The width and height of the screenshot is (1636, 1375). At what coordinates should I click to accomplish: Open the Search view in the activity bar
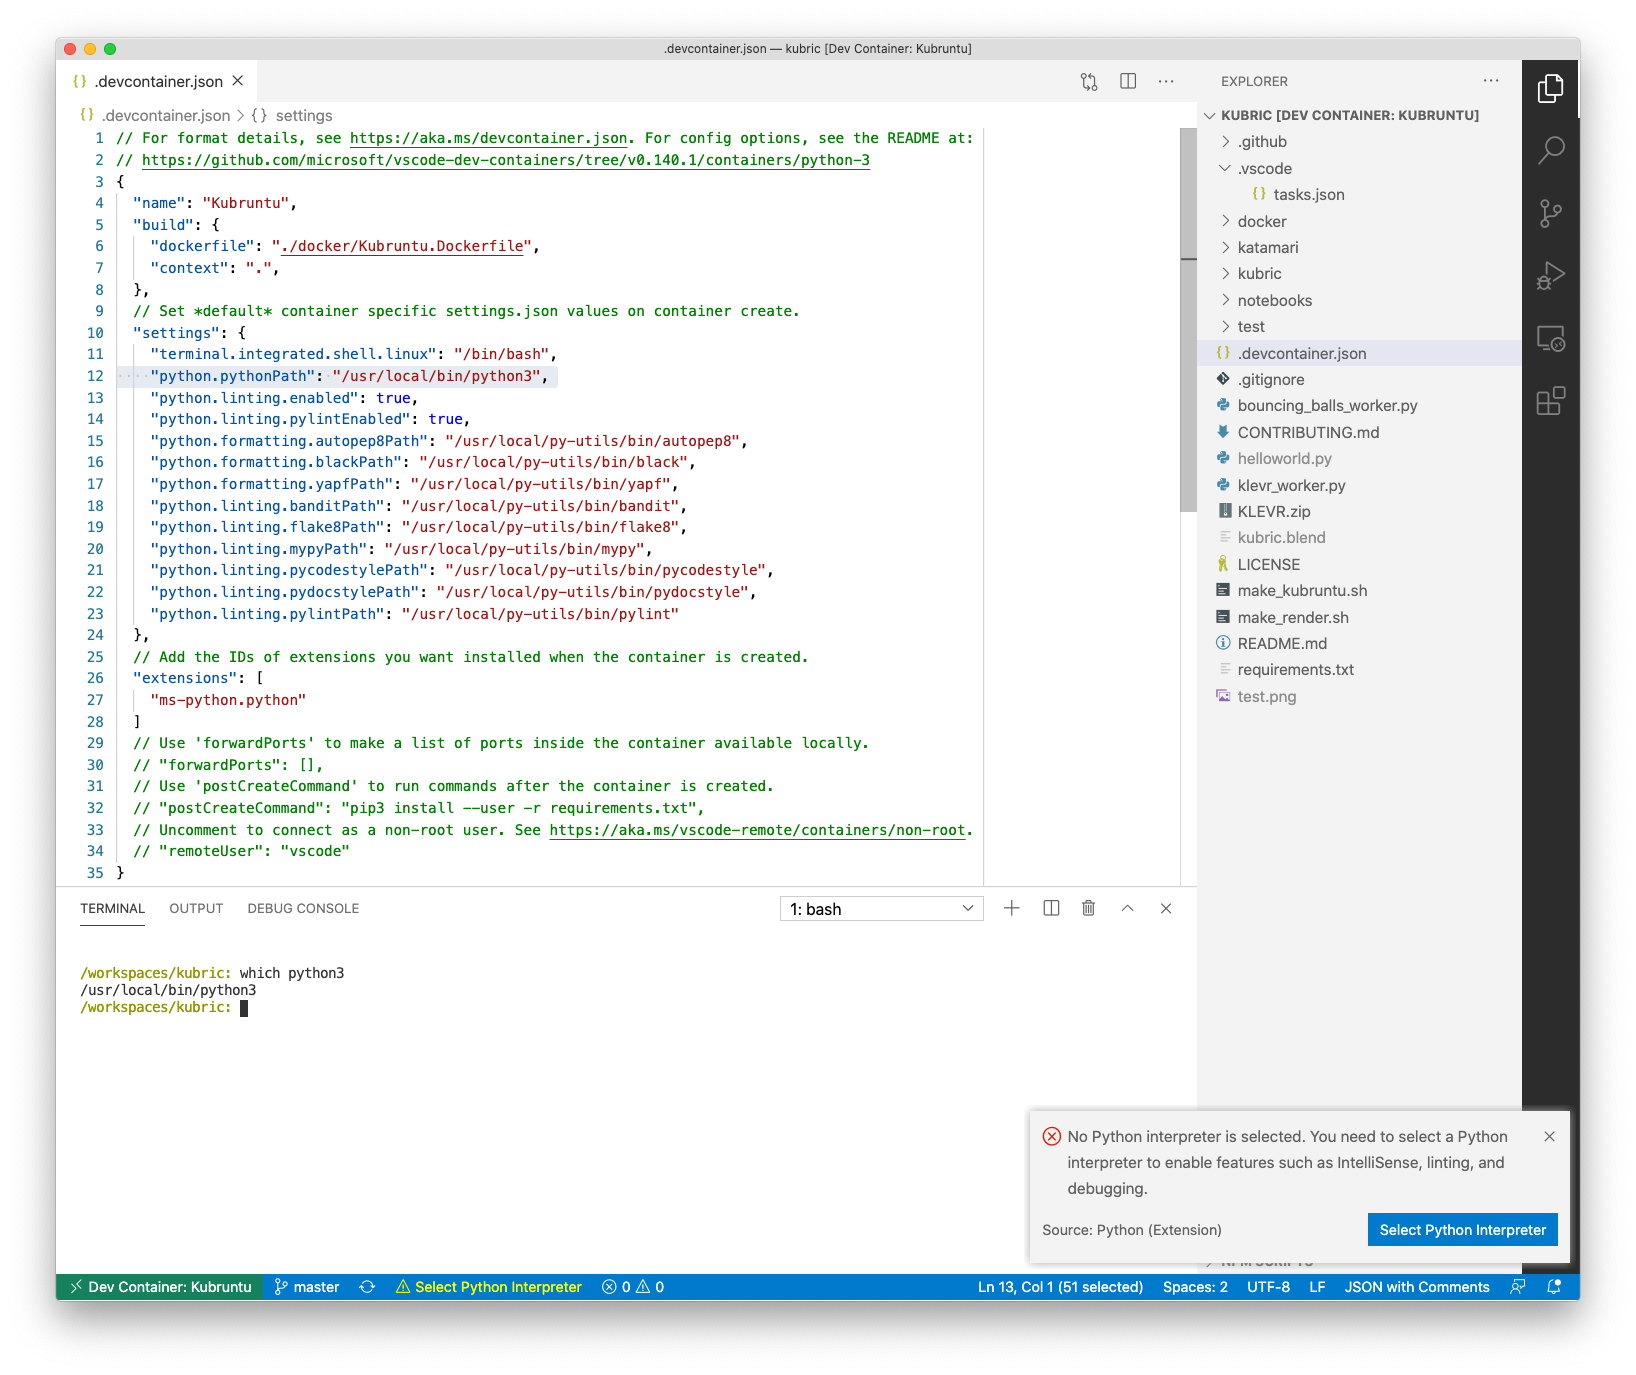[1551, 149]
